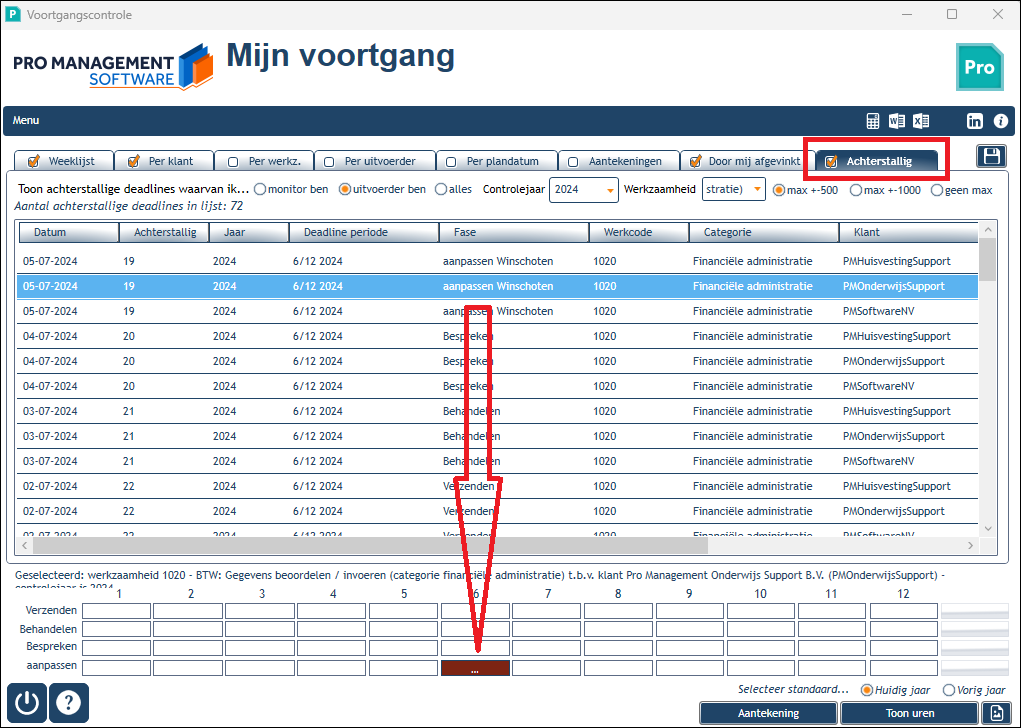Export to Excel via the Excel icon
The width and height of the screenshot is (1021, 728).
tap(921, 121)
